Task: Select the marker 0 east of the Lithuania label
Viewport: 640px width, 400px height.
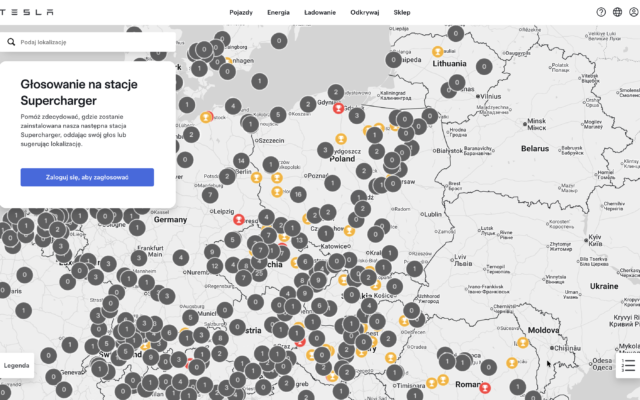Action: coord(484,66)
